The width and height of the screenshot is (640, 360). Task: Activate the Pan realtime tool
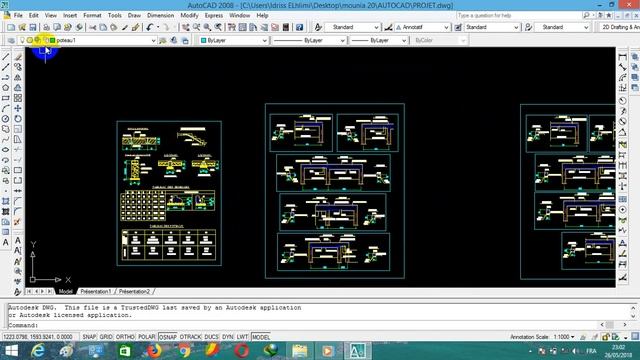[186, 27]
